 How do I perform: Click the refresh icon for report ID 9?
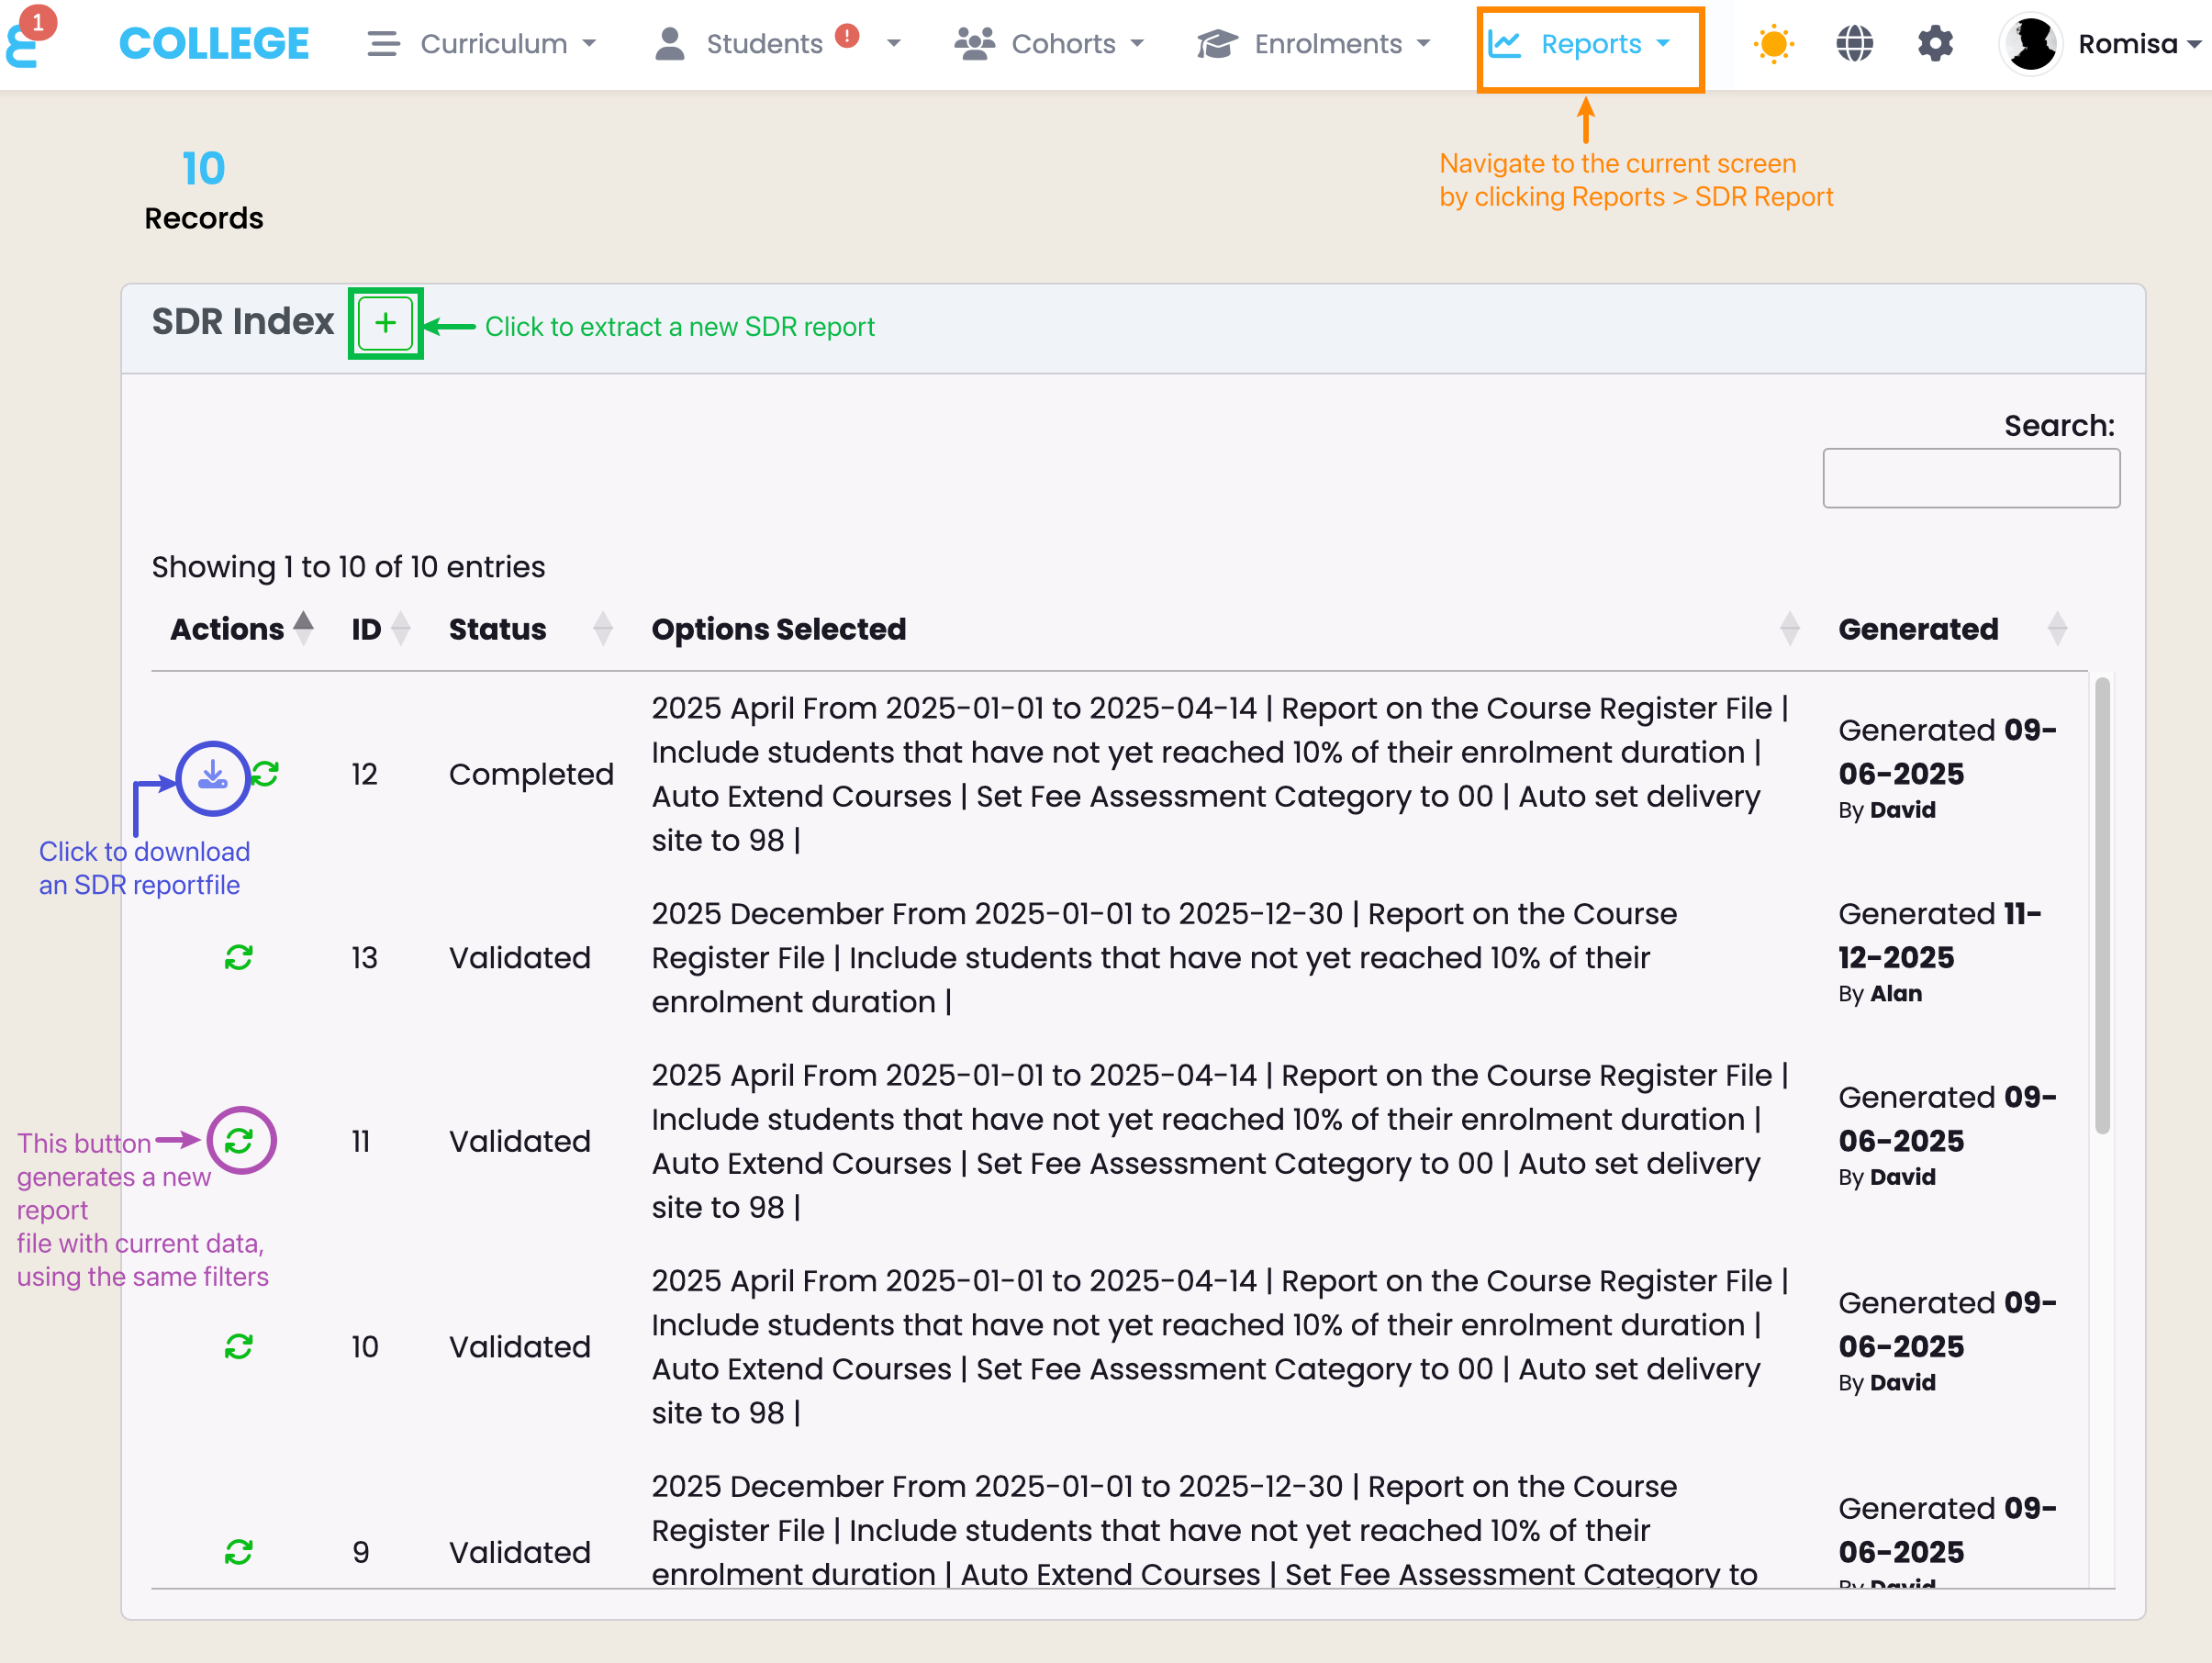(238, 1551)
